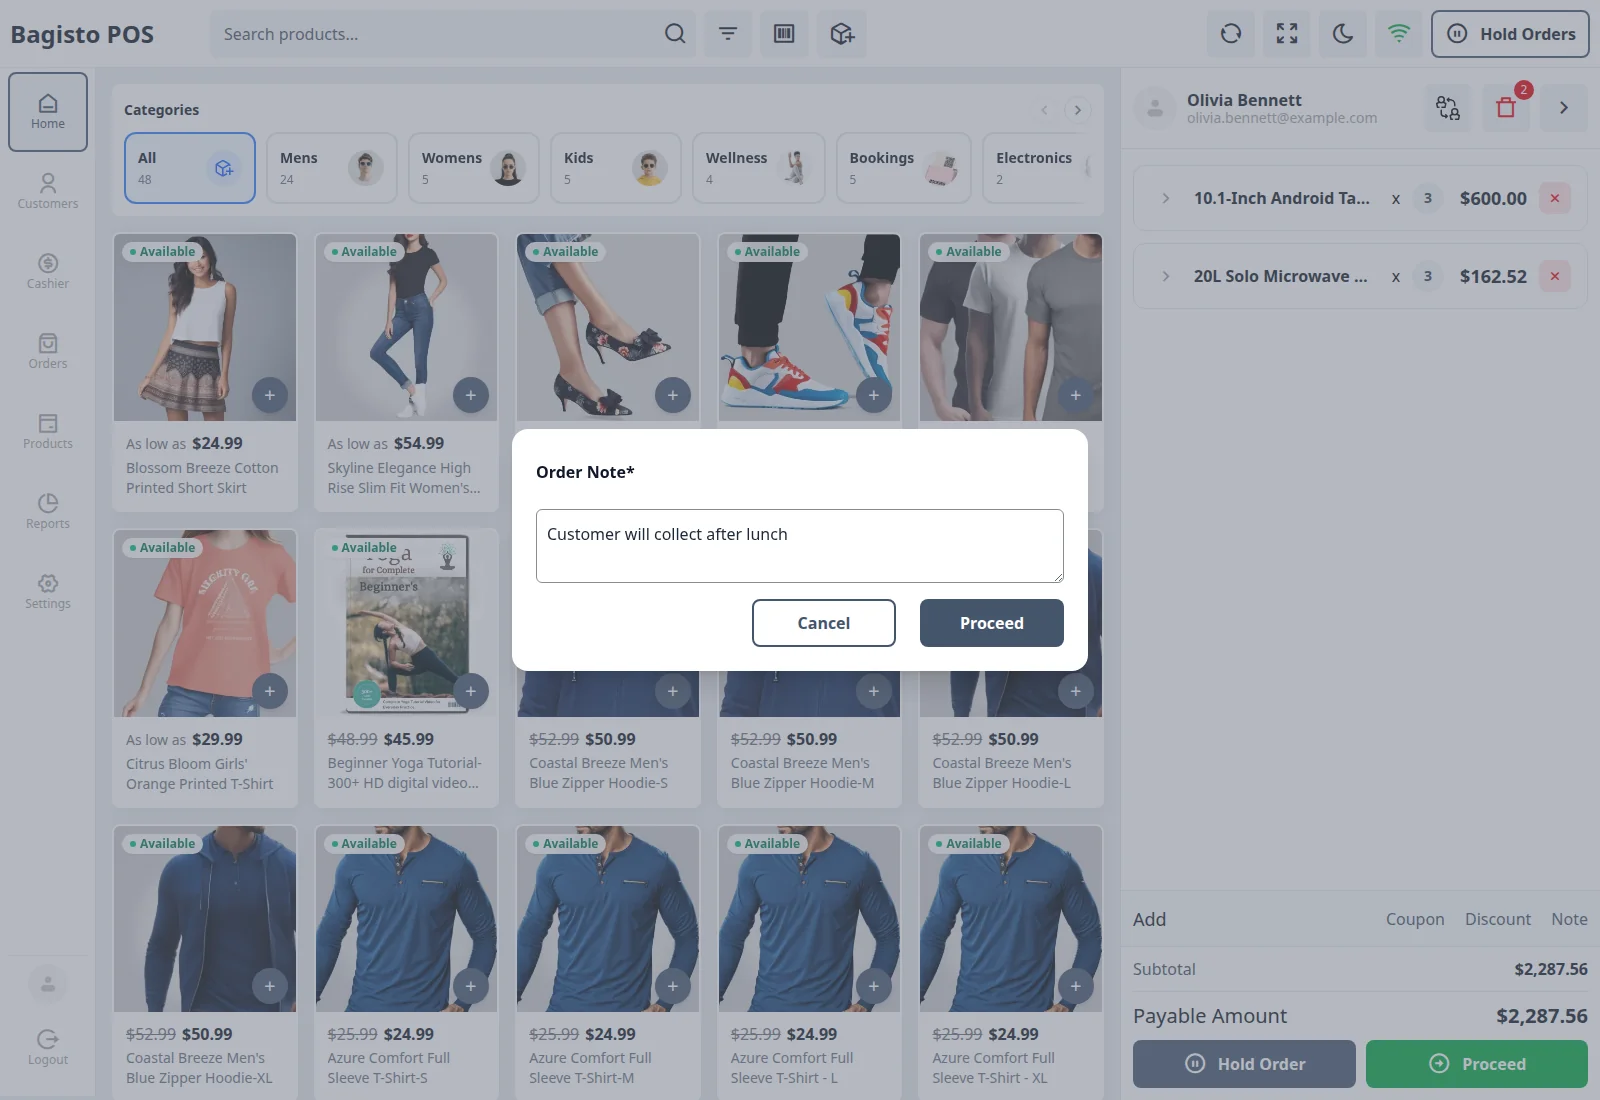The height and width of the screenshot is (1100, 1600).
Task: Expand the 20L Solo Microwave row
Action: coord(1166,276)
